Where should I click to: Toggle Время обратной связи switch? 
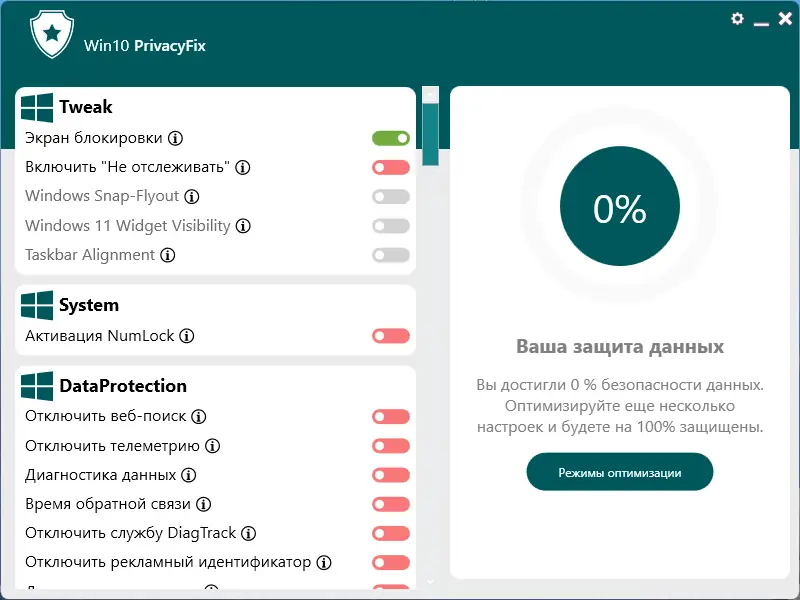pos(391,504)
